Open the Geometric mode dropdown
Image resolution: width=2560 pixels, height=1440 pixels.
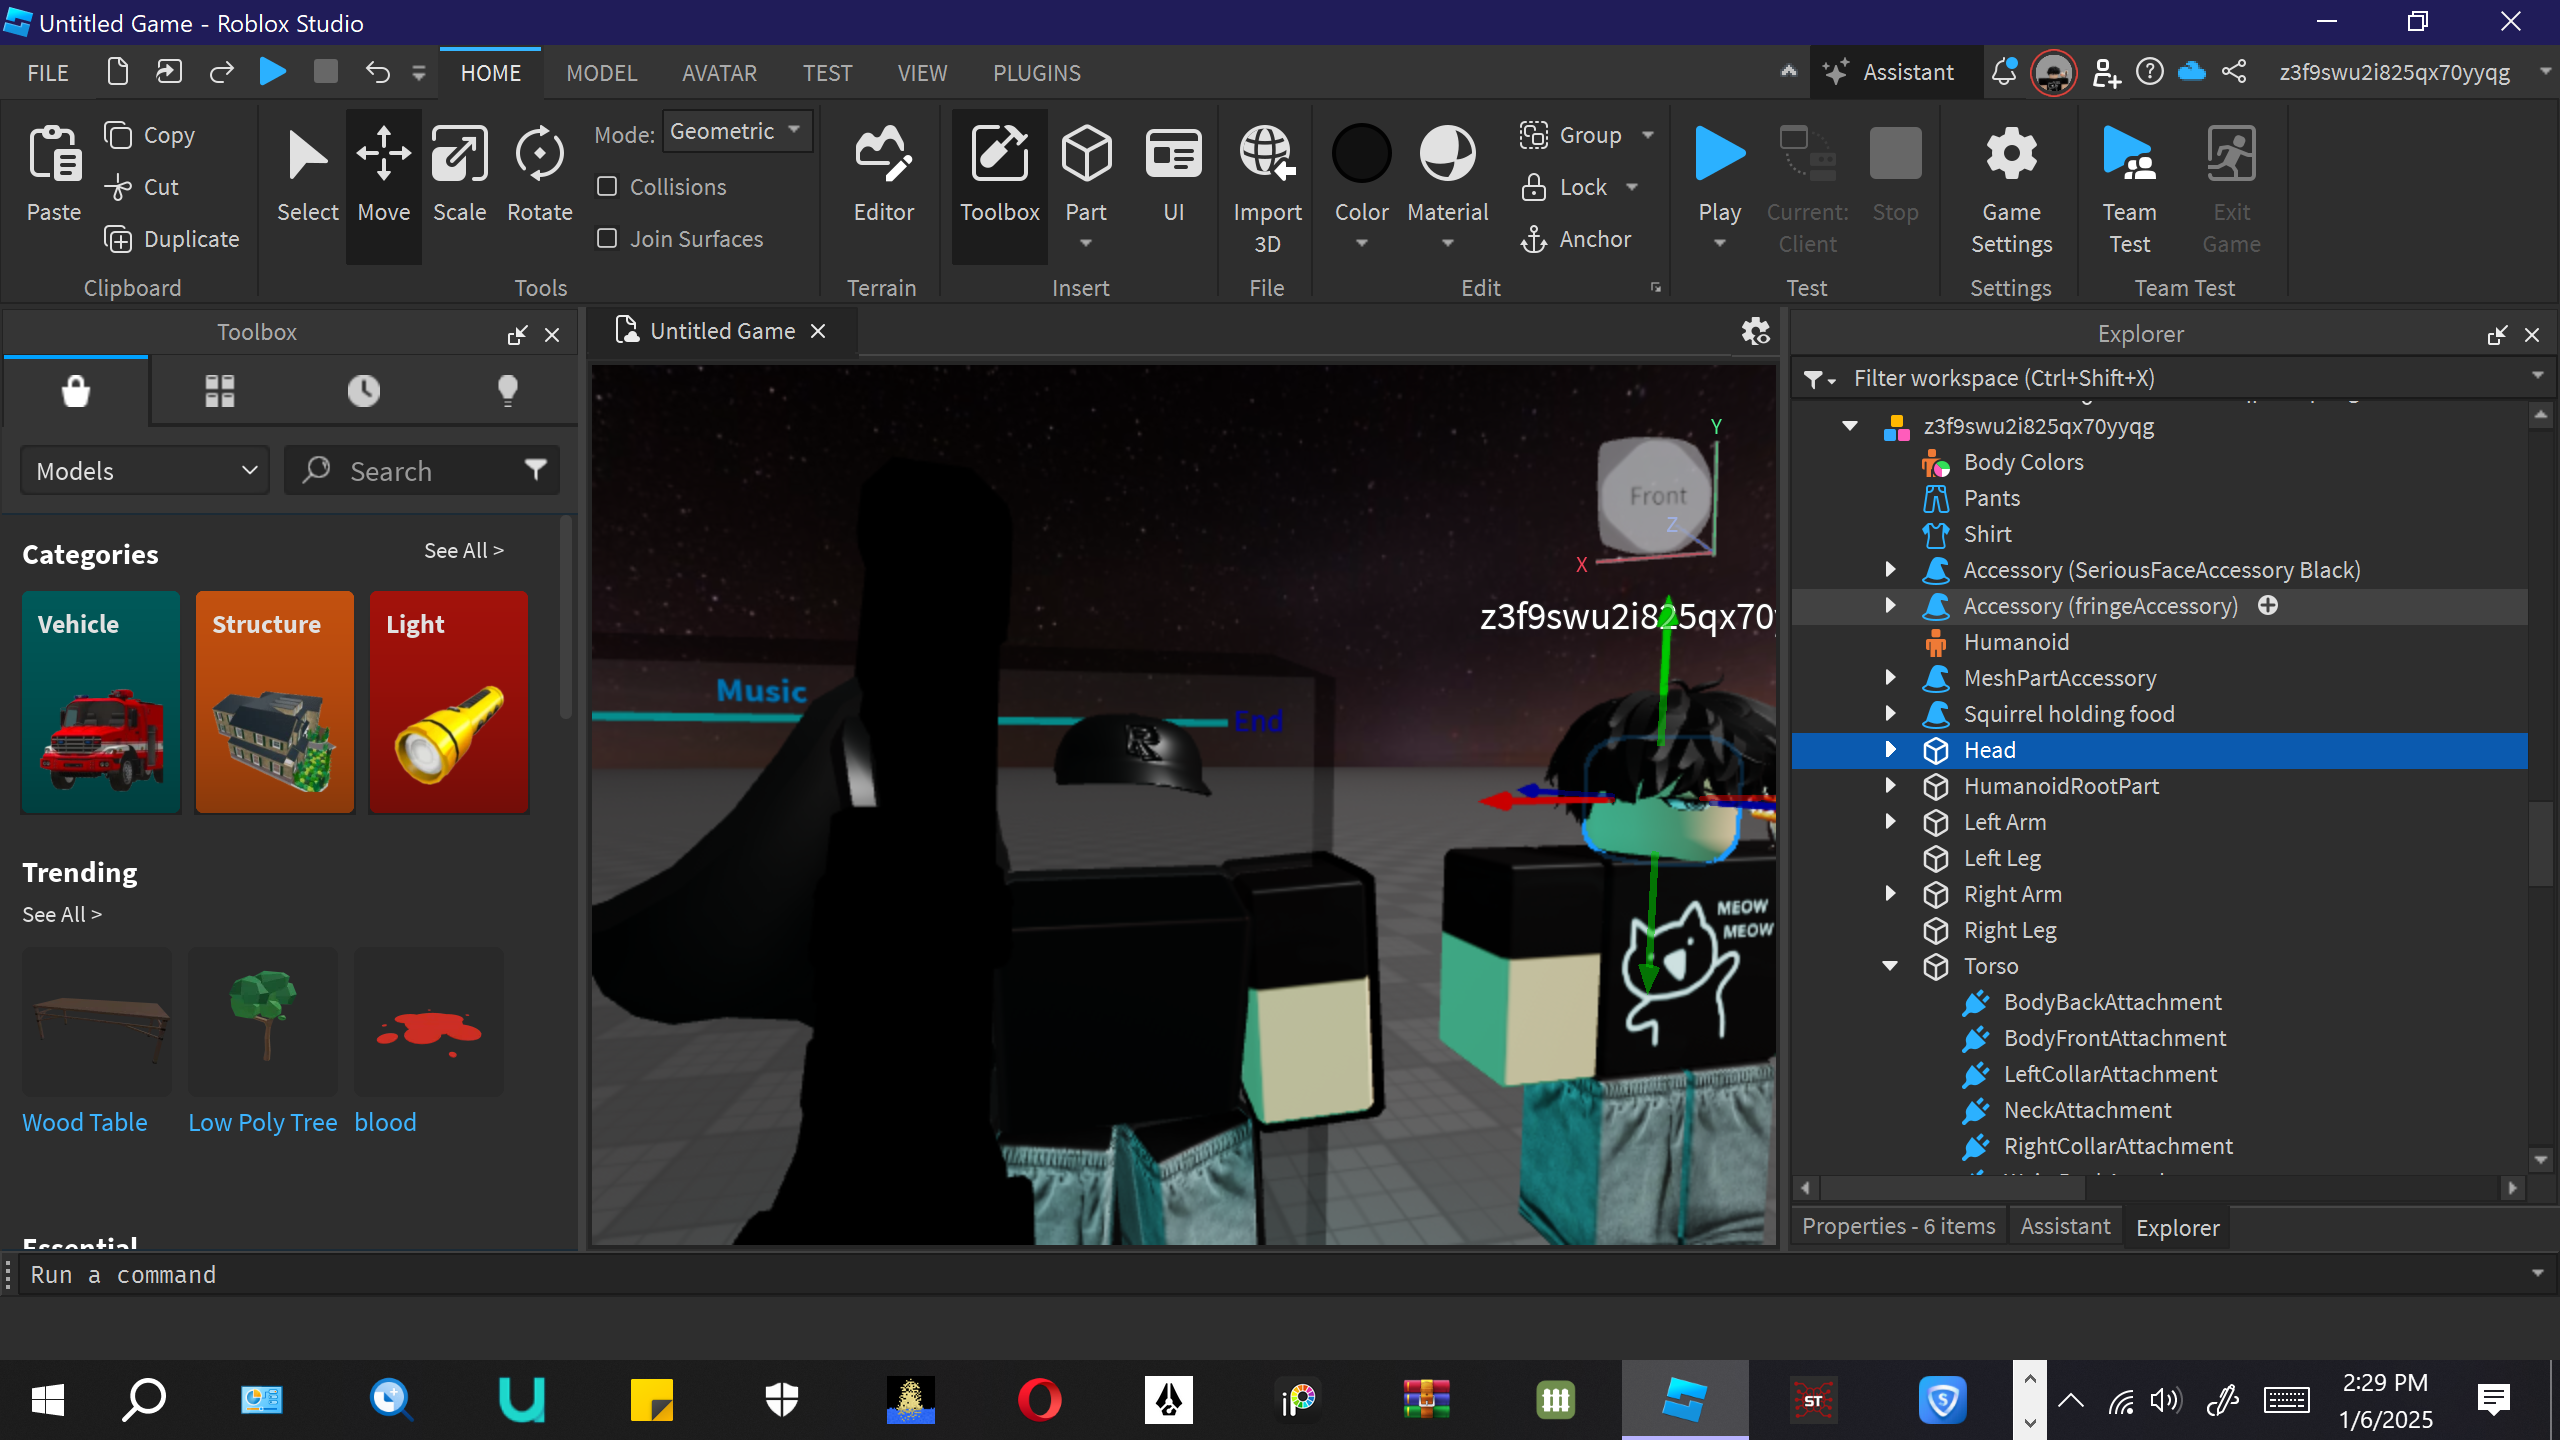736,132
